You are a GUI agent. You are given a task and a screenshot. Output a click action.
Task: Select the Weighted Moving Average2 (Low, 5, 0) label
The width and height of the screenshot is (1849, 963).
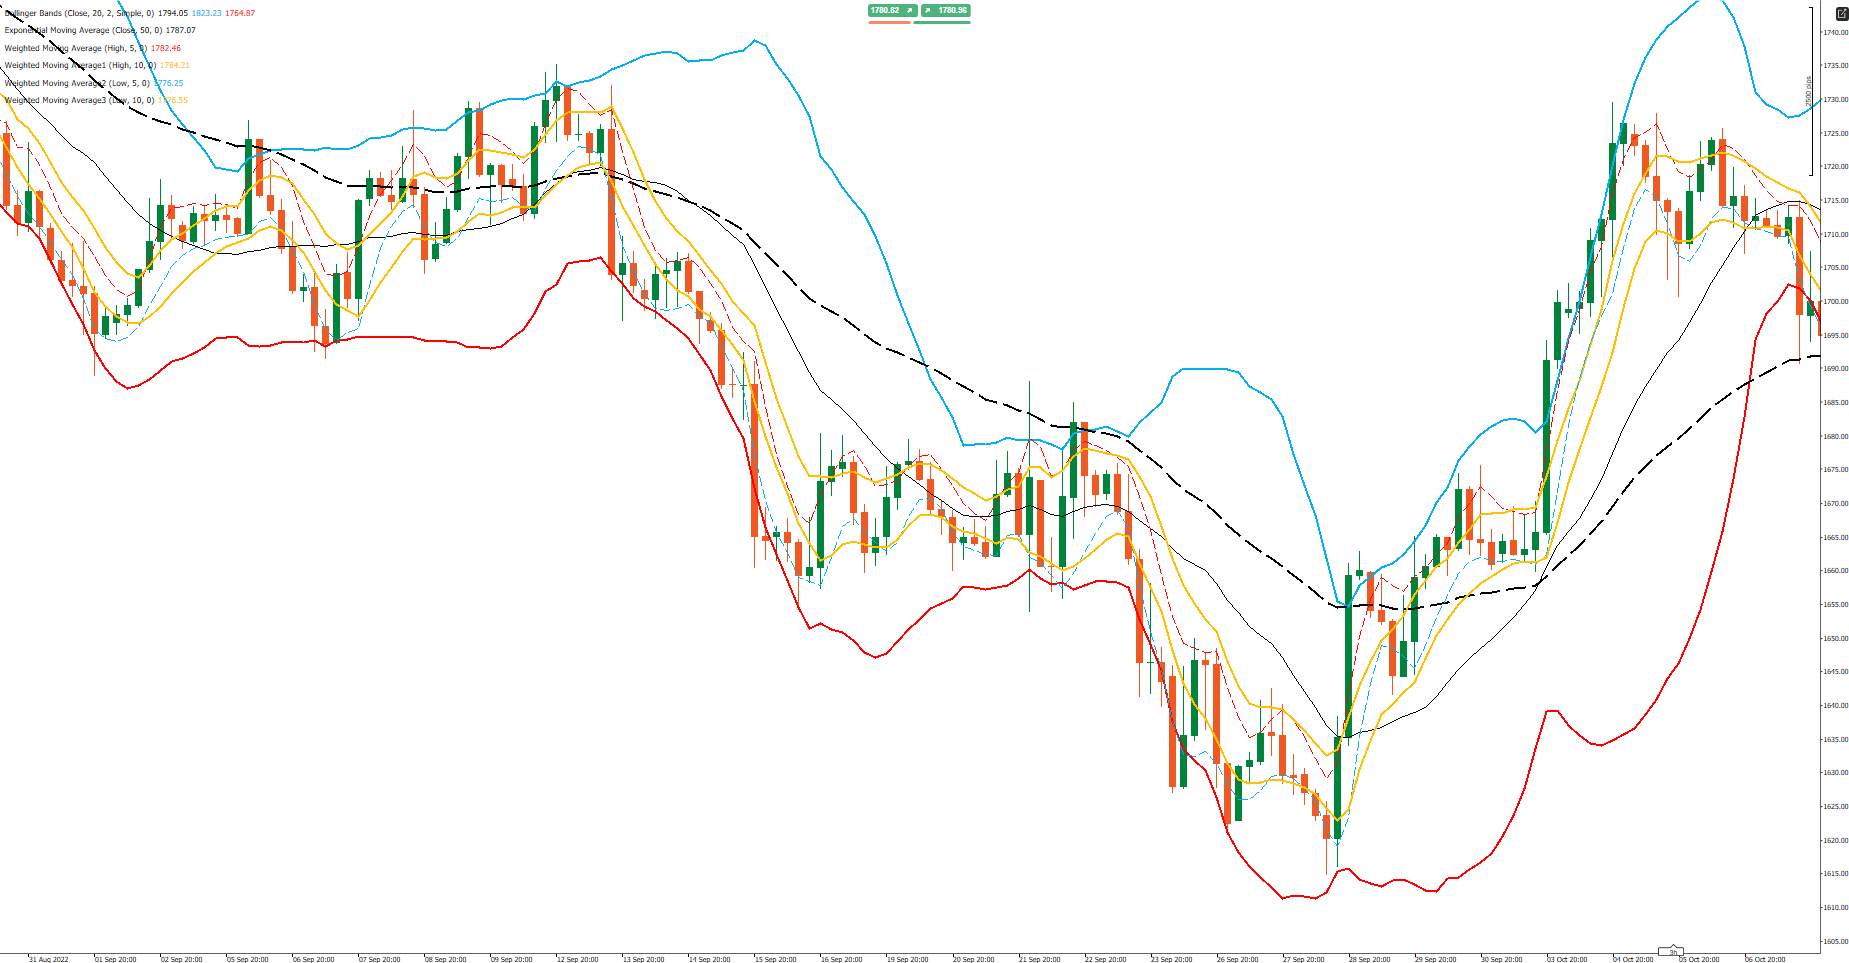(x=77, y=83)
